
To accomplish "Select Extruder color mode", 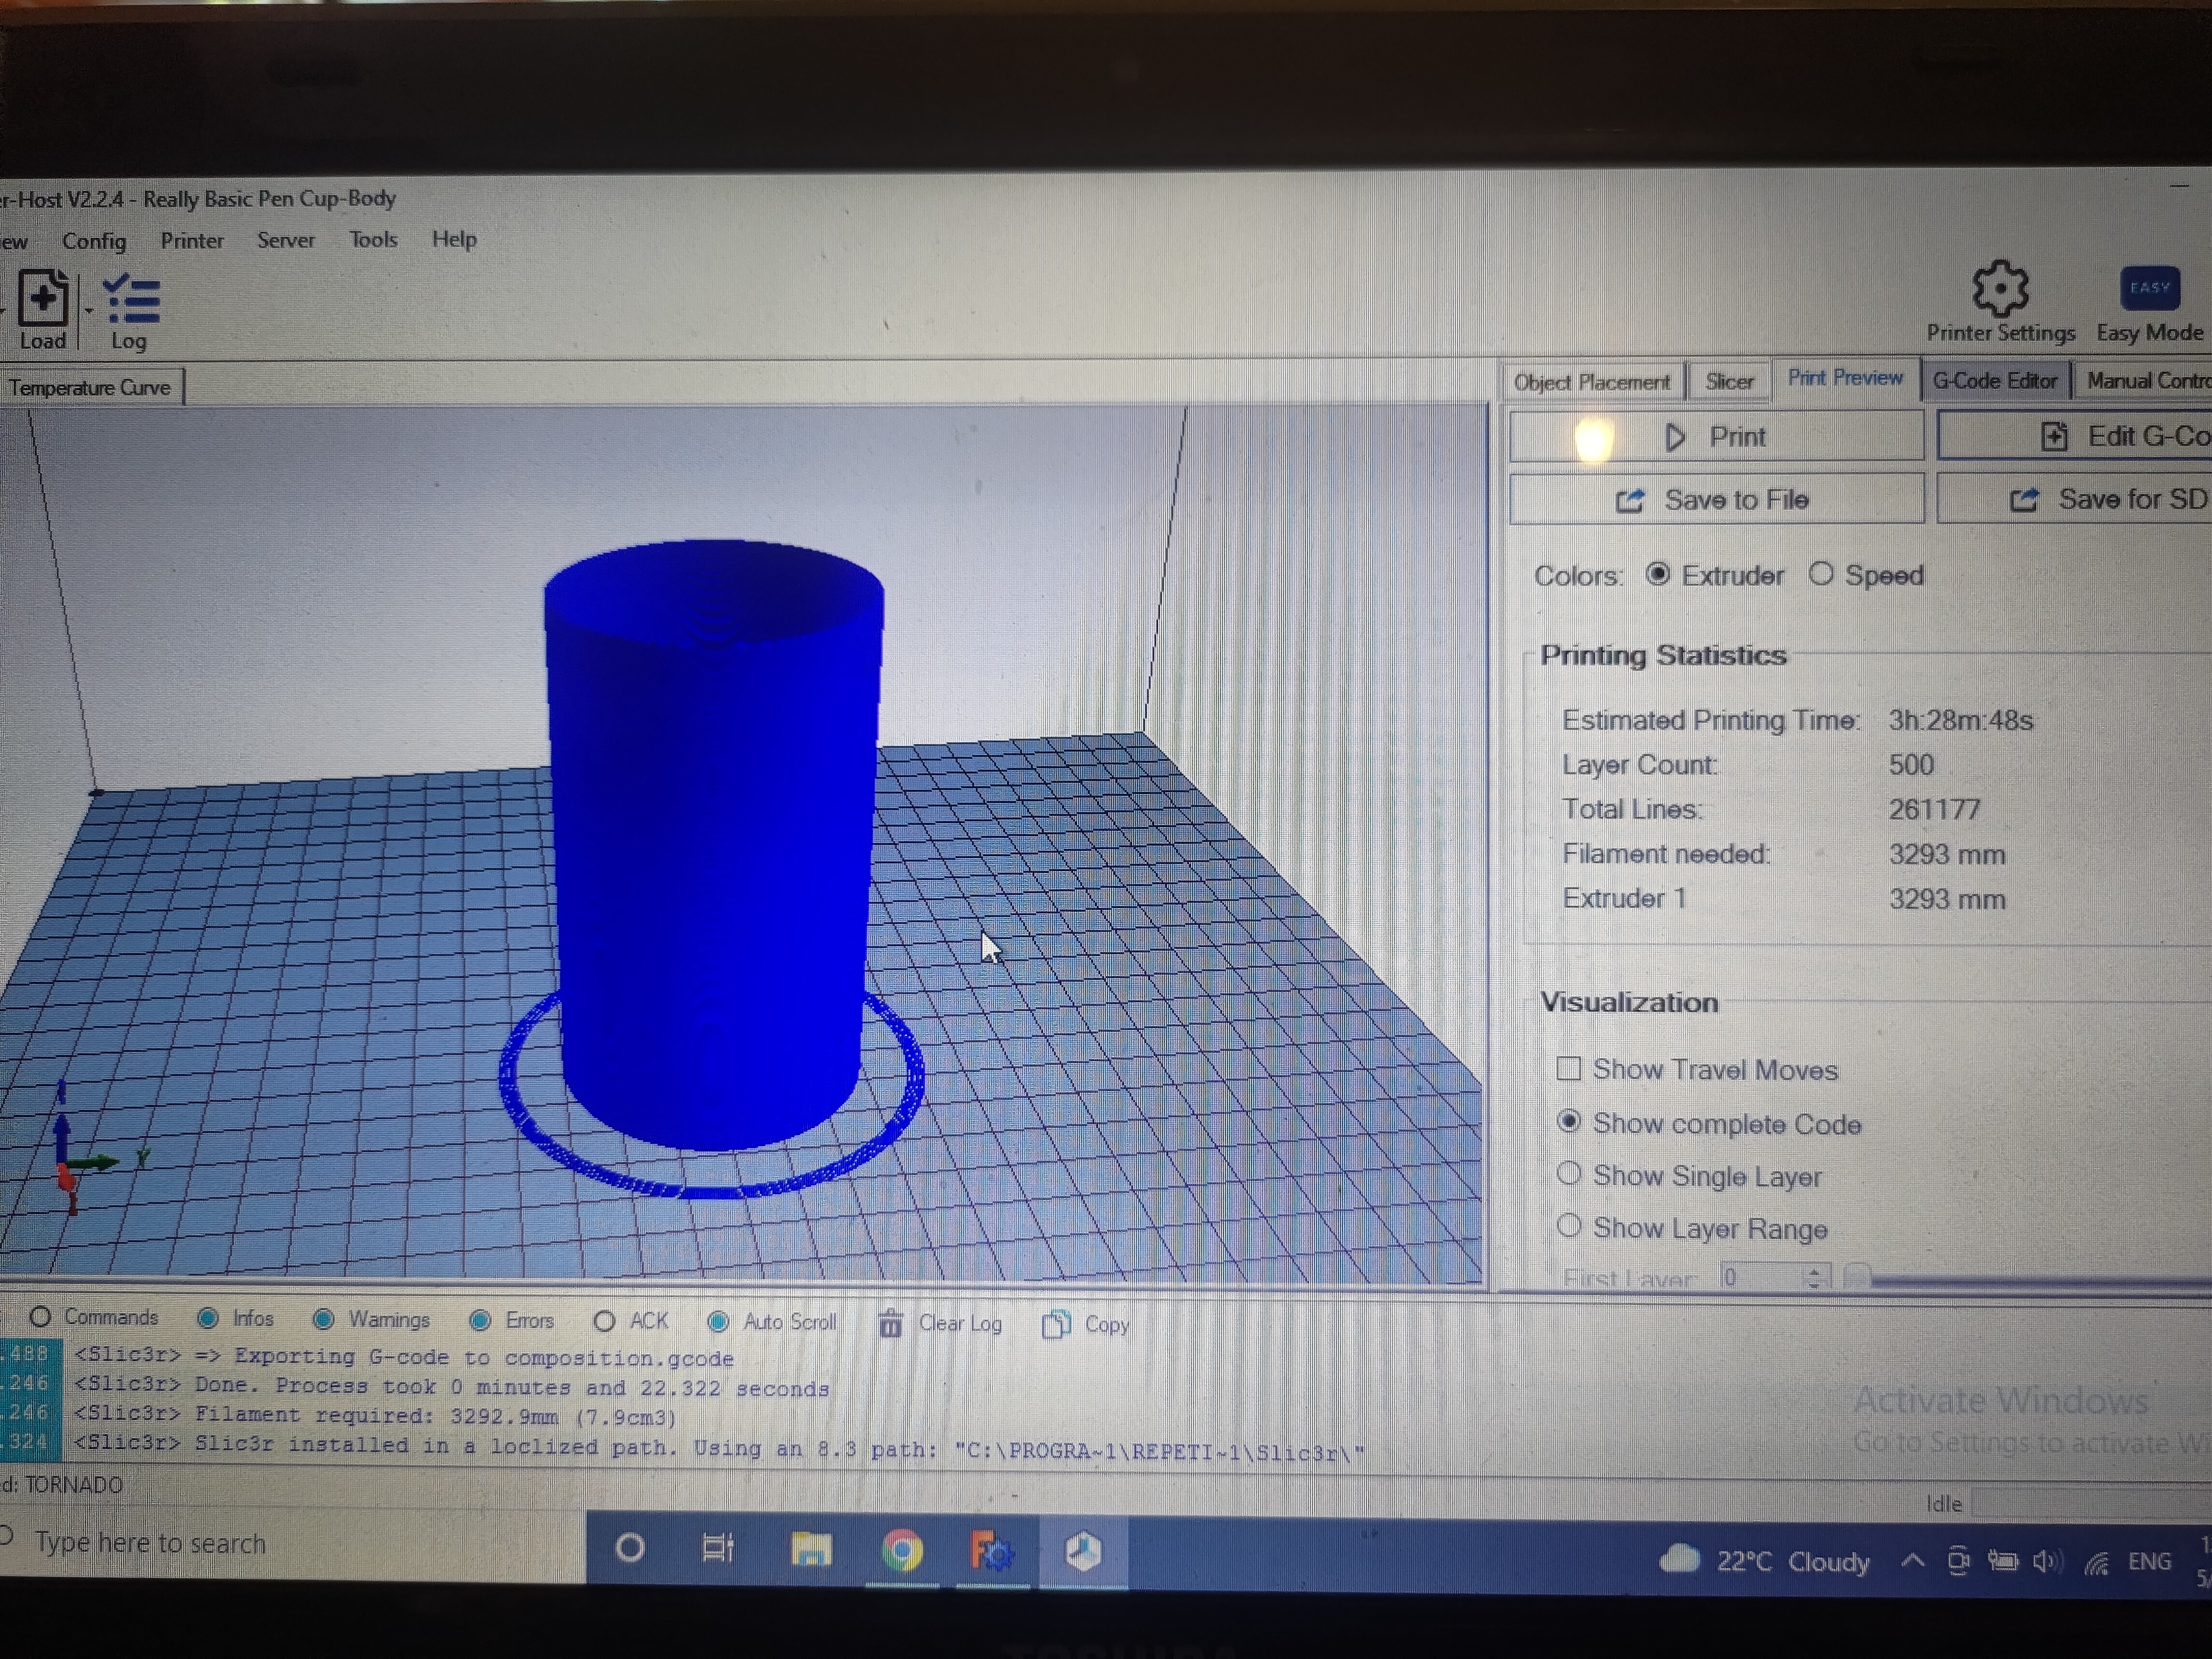I will (x=1658, y=574).
